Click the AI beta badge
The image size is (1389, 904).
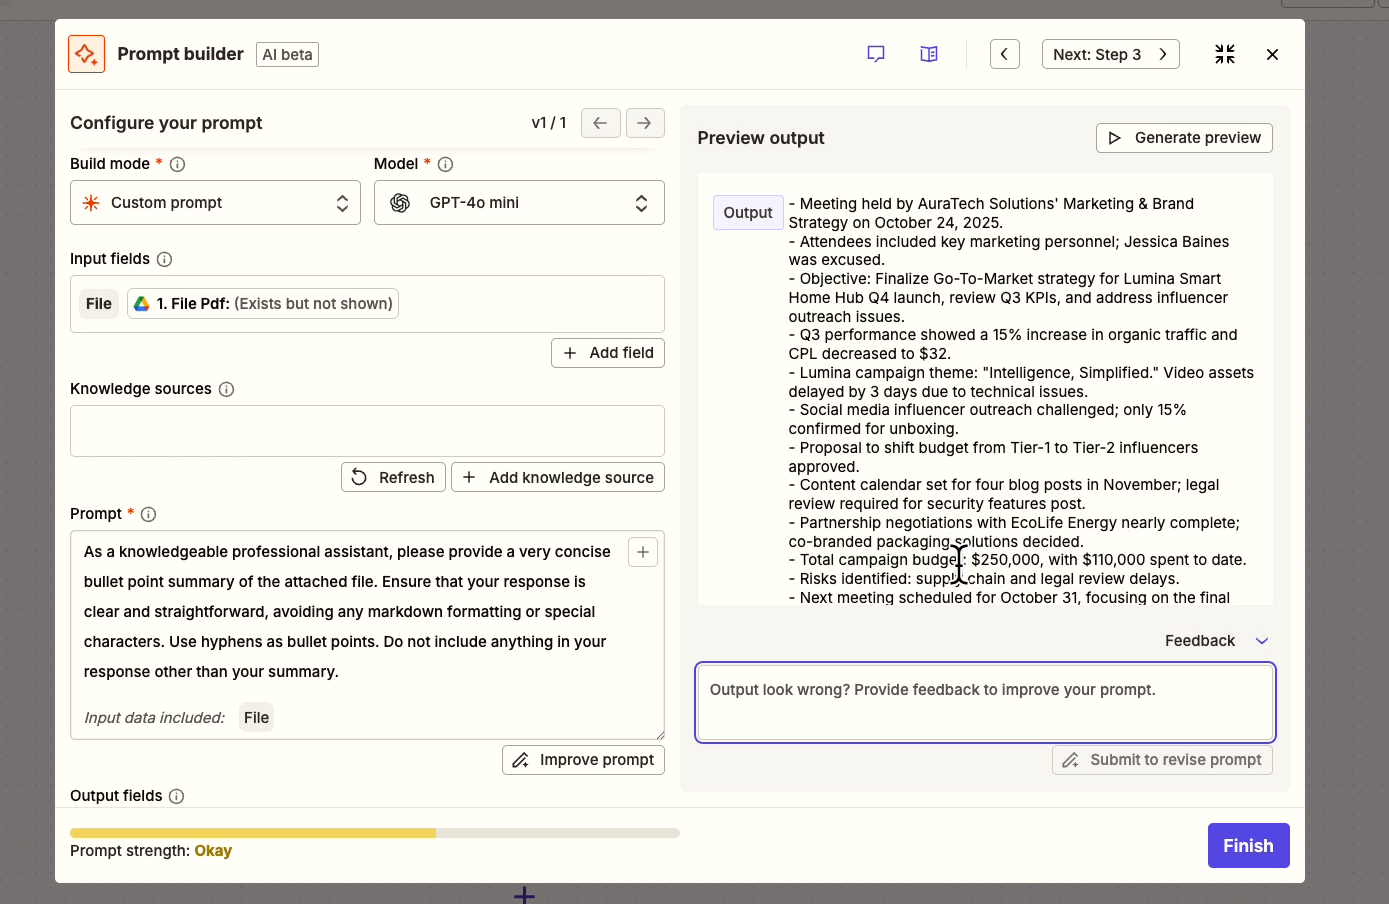coord(288,55)
